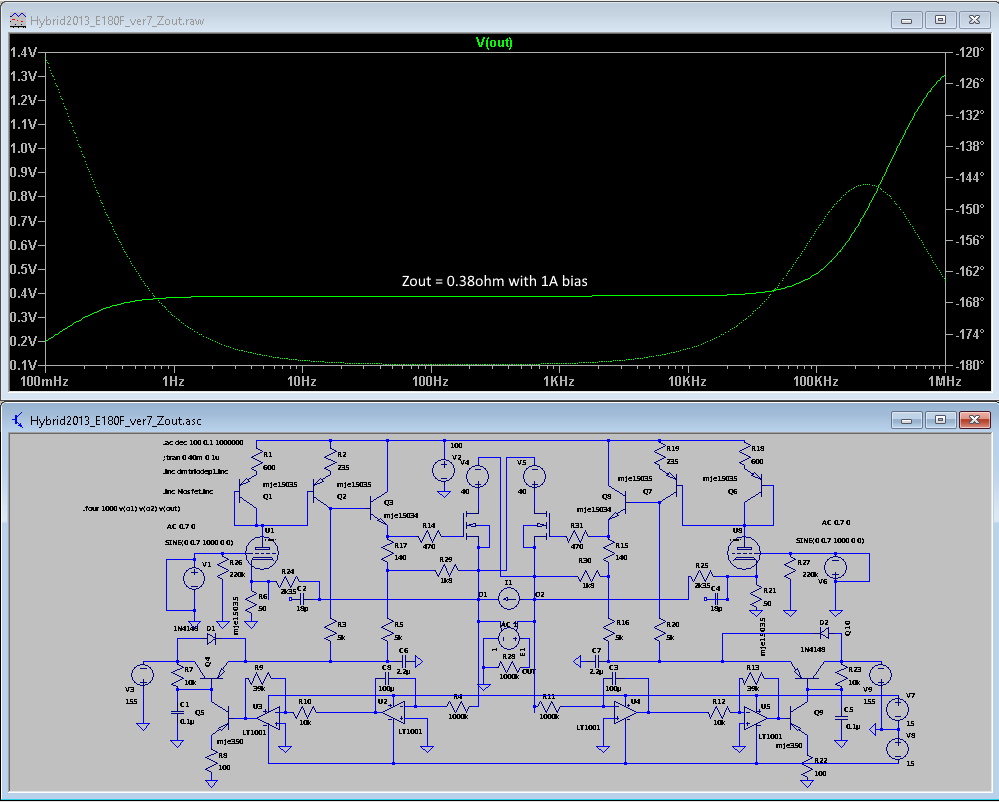Click the waveform window's title bar icon
999x802 pixels.
coord(17,19)
